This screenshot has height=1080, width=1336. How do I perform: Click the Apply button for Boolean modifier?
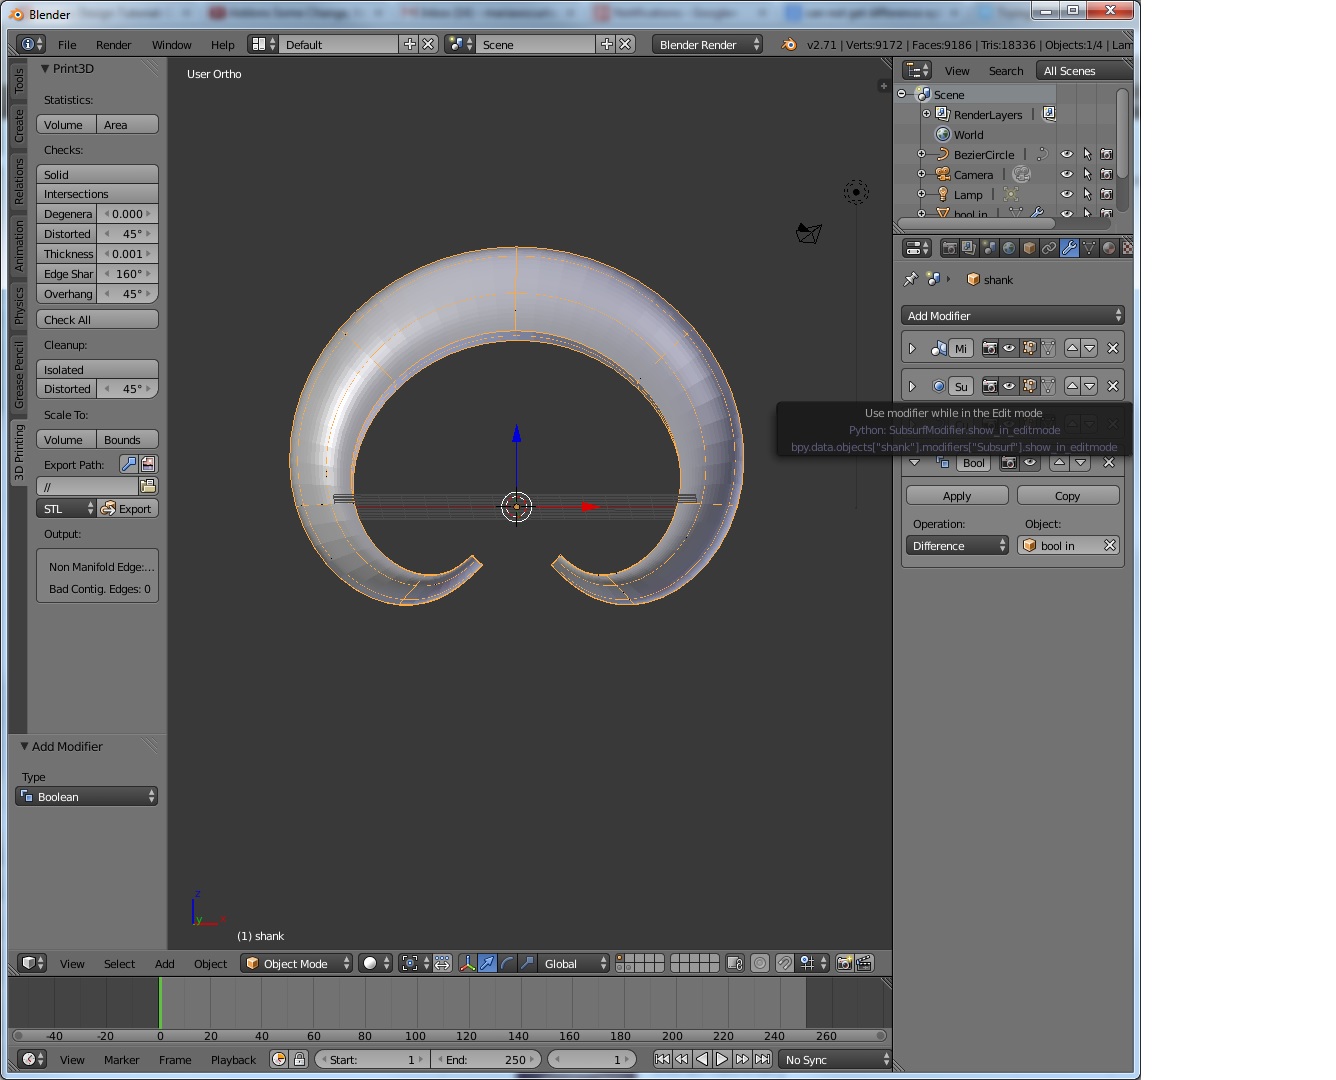click(957, 495)
